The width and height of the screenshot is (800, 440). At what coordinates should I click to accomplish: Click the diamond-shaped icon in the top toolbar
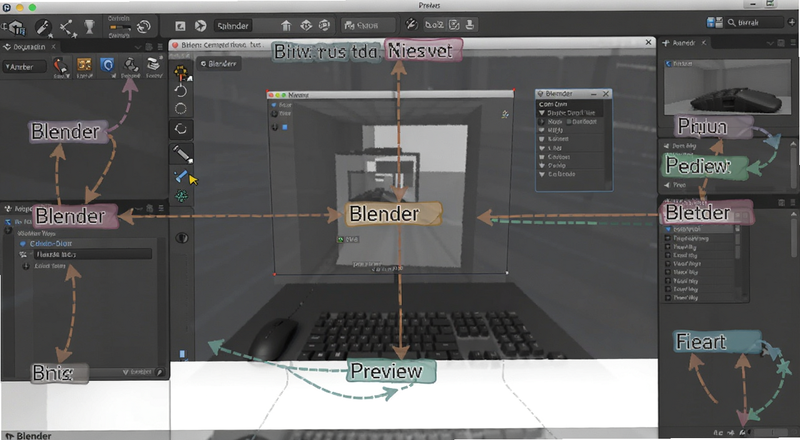pos(306,26)
